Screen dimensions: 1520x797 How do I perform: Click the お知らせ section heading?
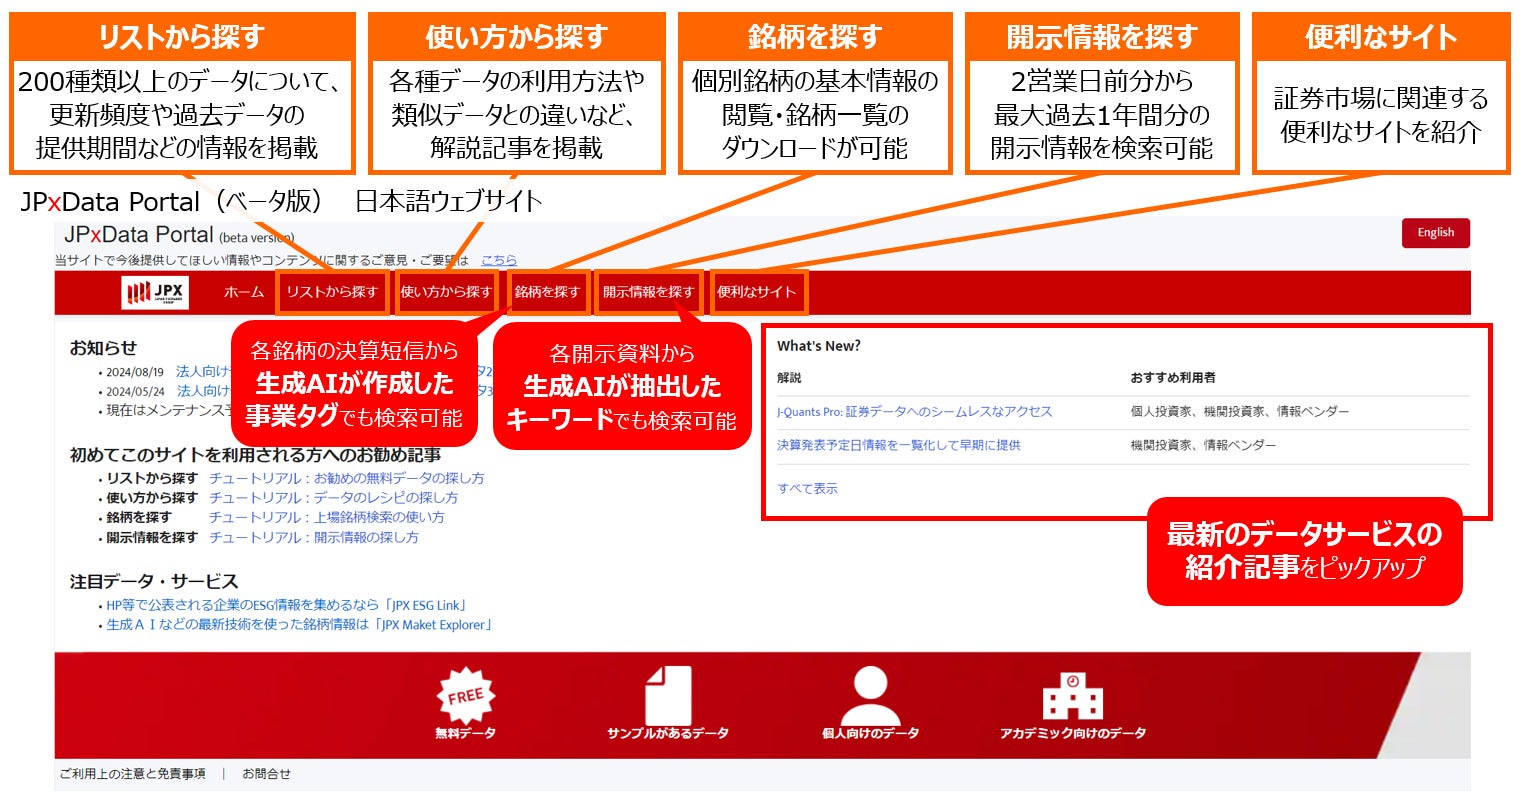tap(103, 348)
